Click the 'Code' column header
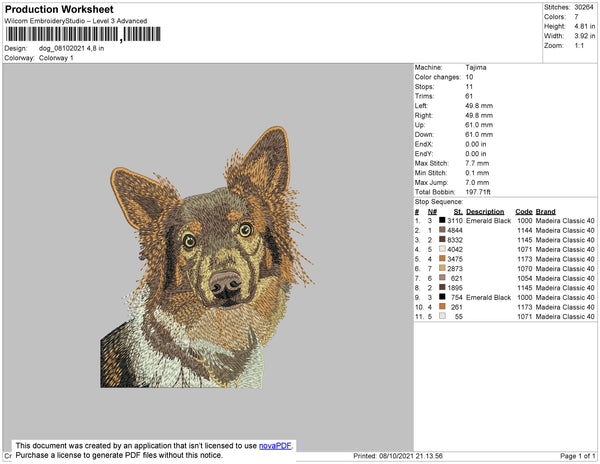 [x=524, y=212]
